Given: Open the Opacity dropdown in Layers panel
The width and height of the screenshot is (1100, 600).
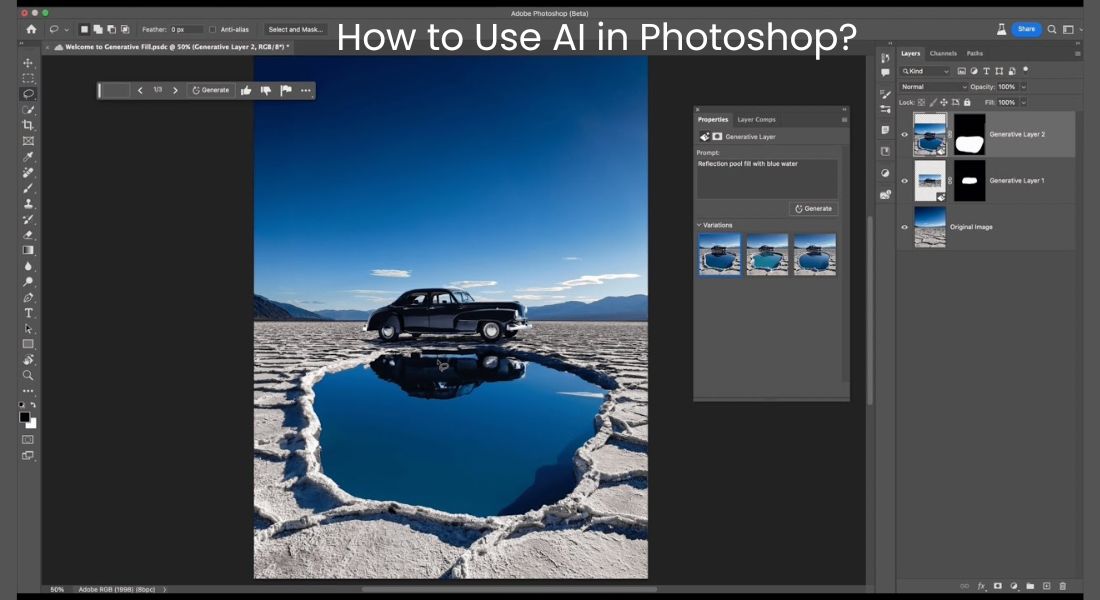Looking at the screenshot, I should pos(1023,87).
